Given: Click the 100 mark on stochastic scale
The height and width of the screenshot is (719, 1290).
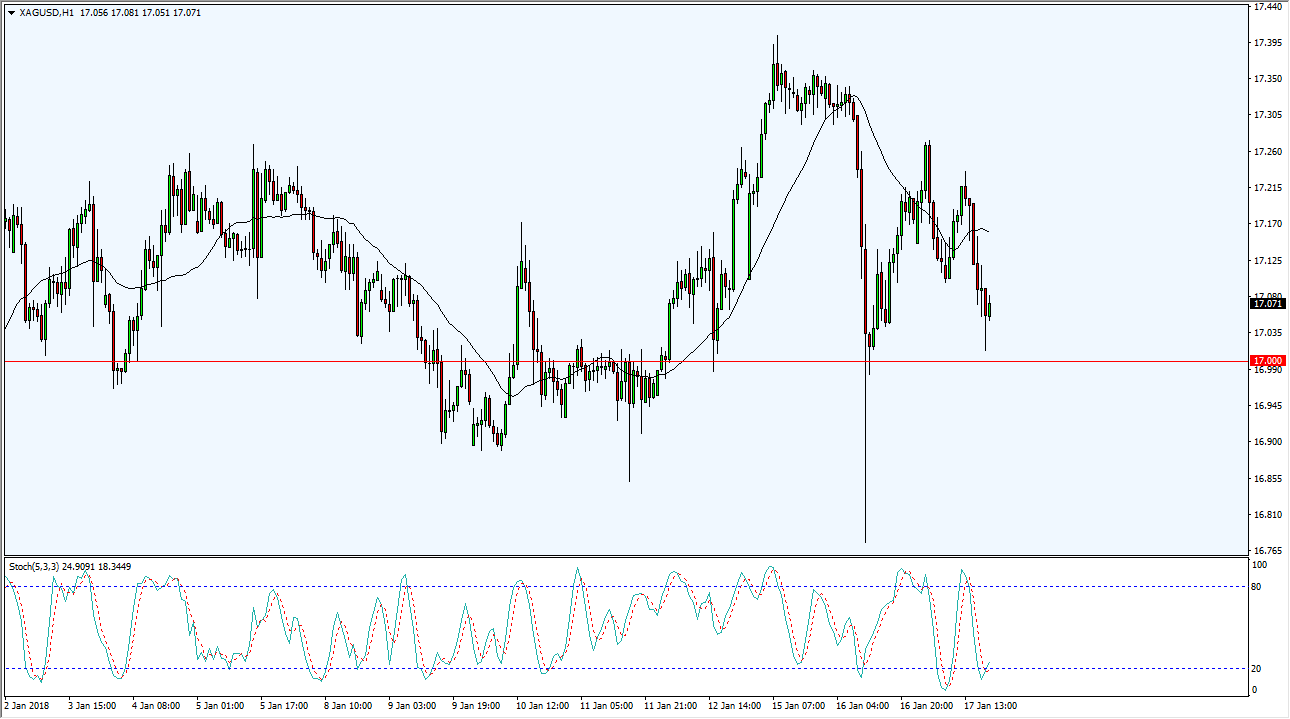Looking at the screenshot, I should [x=1261, y=565].
